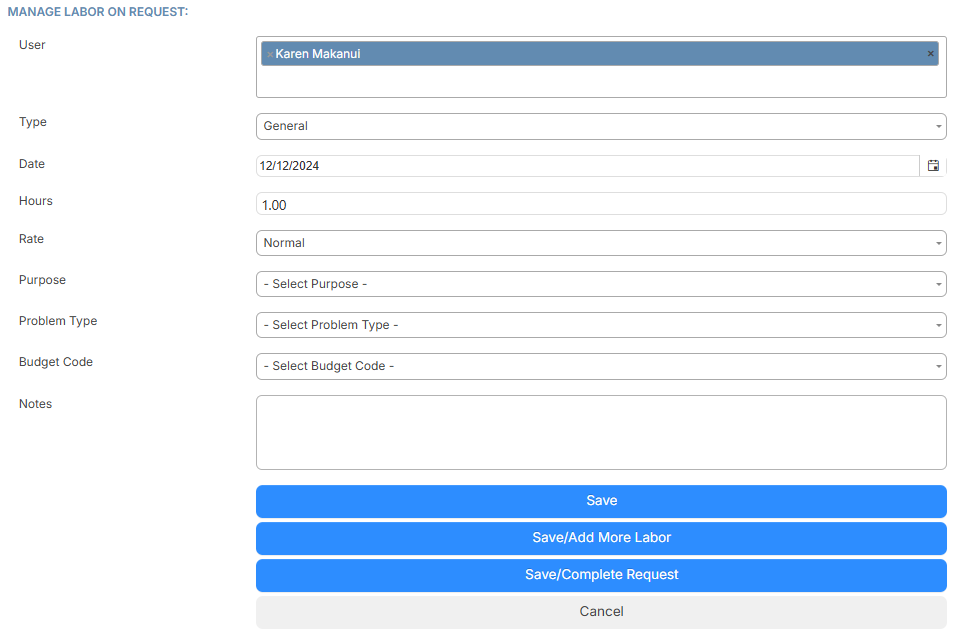
Task: Click the Date field showing 12/12/2024
Action: click(x=590, y=165)
